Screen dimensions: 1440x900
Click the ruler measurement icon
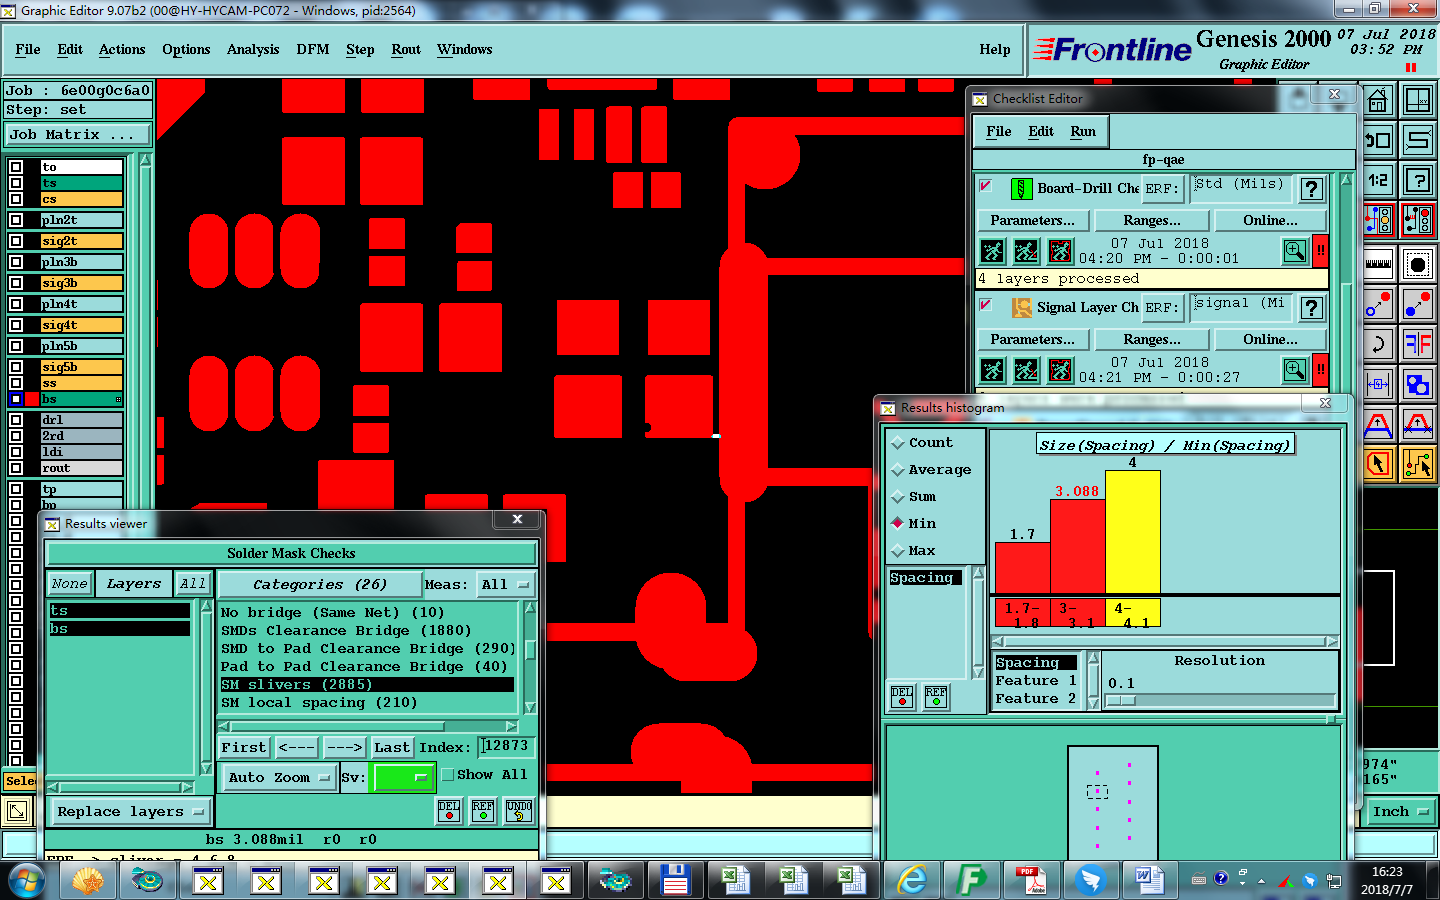(x=1378, y=264)
